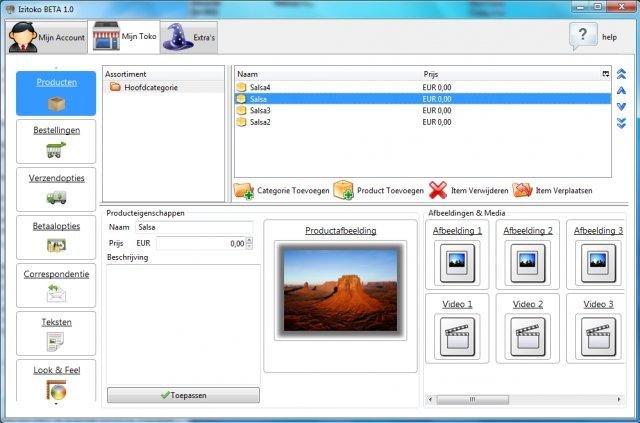Decrease price with spinner down arrow
640x423 pixels.
click(249, 247)
